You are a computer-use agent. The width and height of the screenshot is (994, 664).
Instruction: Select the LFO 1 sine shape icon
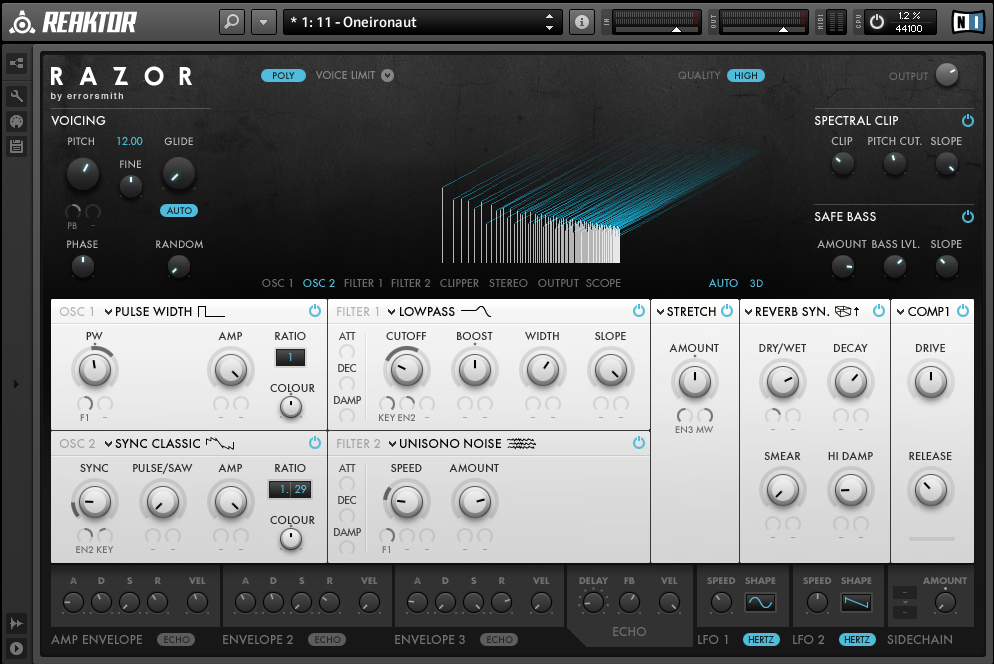(760, 603)
